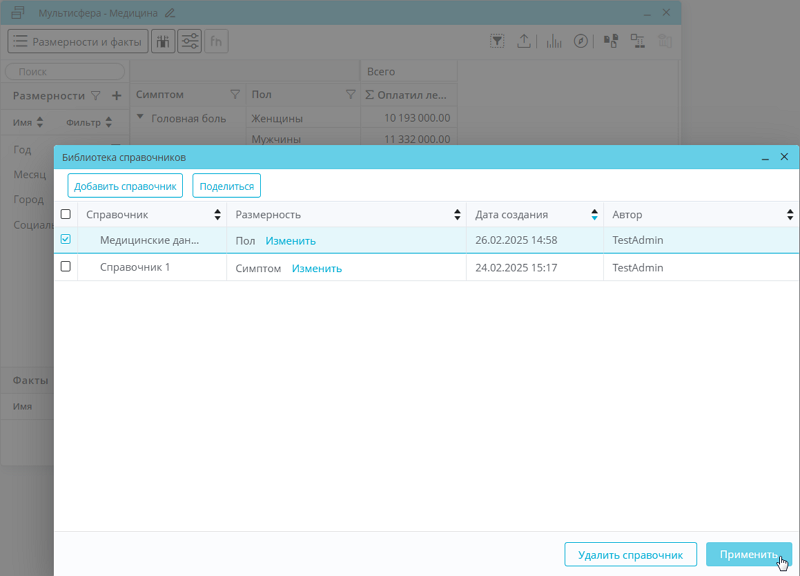
Task: Open the filter dropdown on Пол column
Action: (350, 95)
